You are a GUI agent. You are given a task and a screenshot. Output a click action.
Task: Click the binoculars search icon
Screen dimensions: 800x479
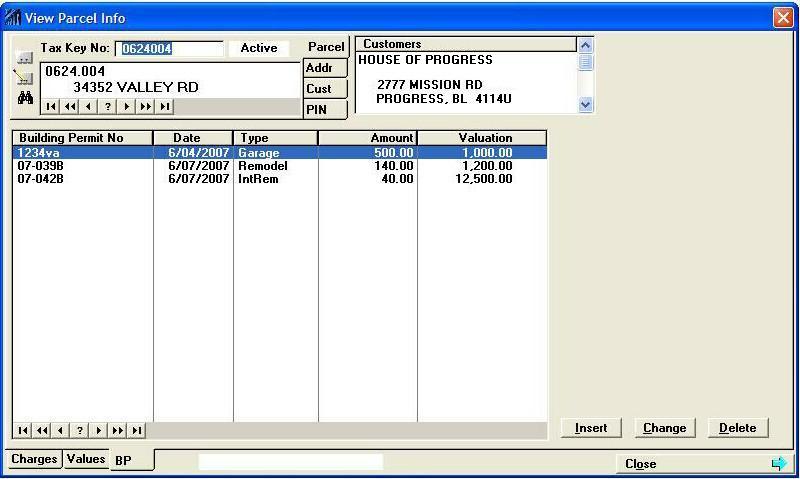(22, 98)
